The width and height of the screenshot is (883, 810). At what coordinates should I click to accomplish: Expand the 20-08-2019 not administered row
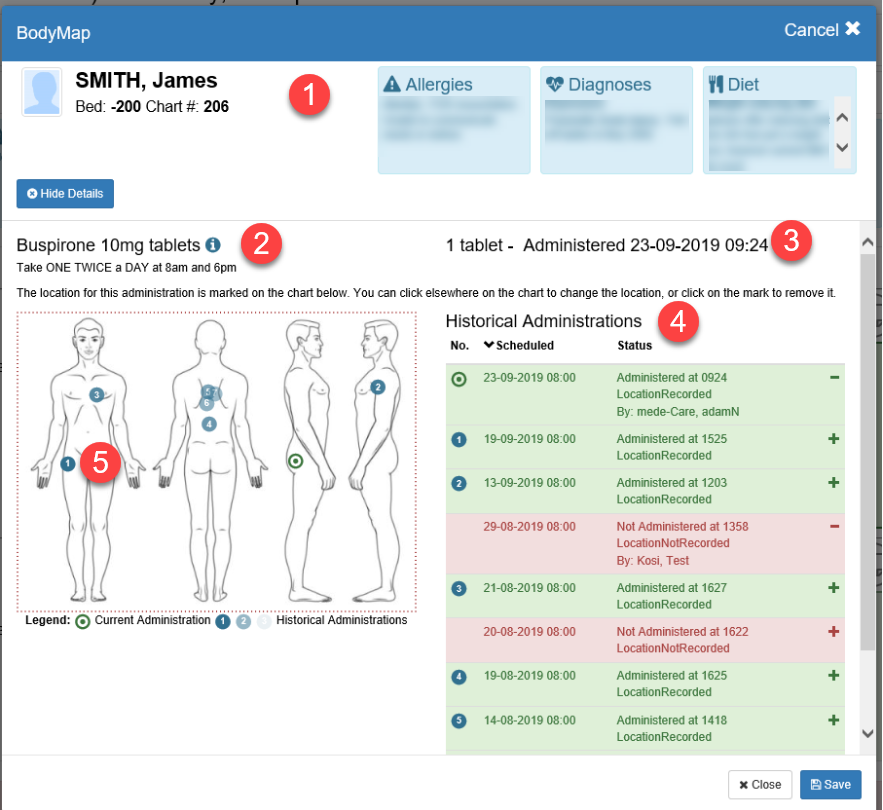pos(834,631)
